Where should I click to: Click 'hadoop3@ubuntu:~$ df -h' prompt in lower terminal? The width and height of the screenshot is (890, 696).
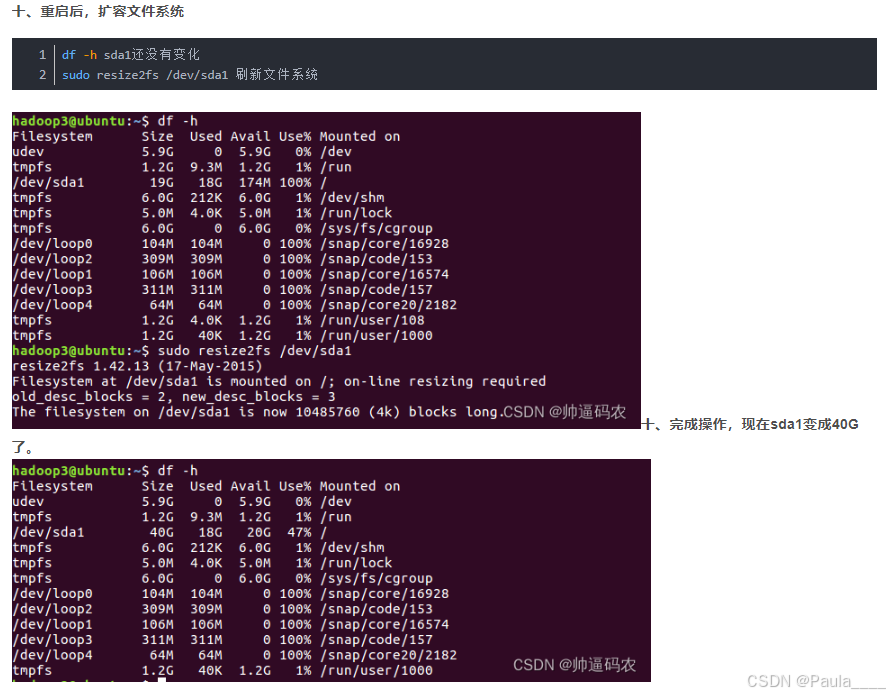click(105, 471)
